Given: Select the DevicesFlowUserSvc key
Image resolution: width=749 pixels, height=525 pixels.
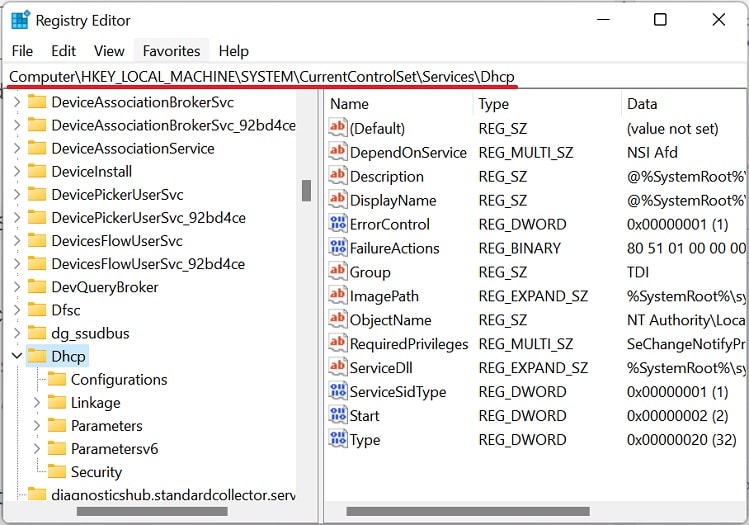Looking at the screenshot, I should [x=117, y=240].
